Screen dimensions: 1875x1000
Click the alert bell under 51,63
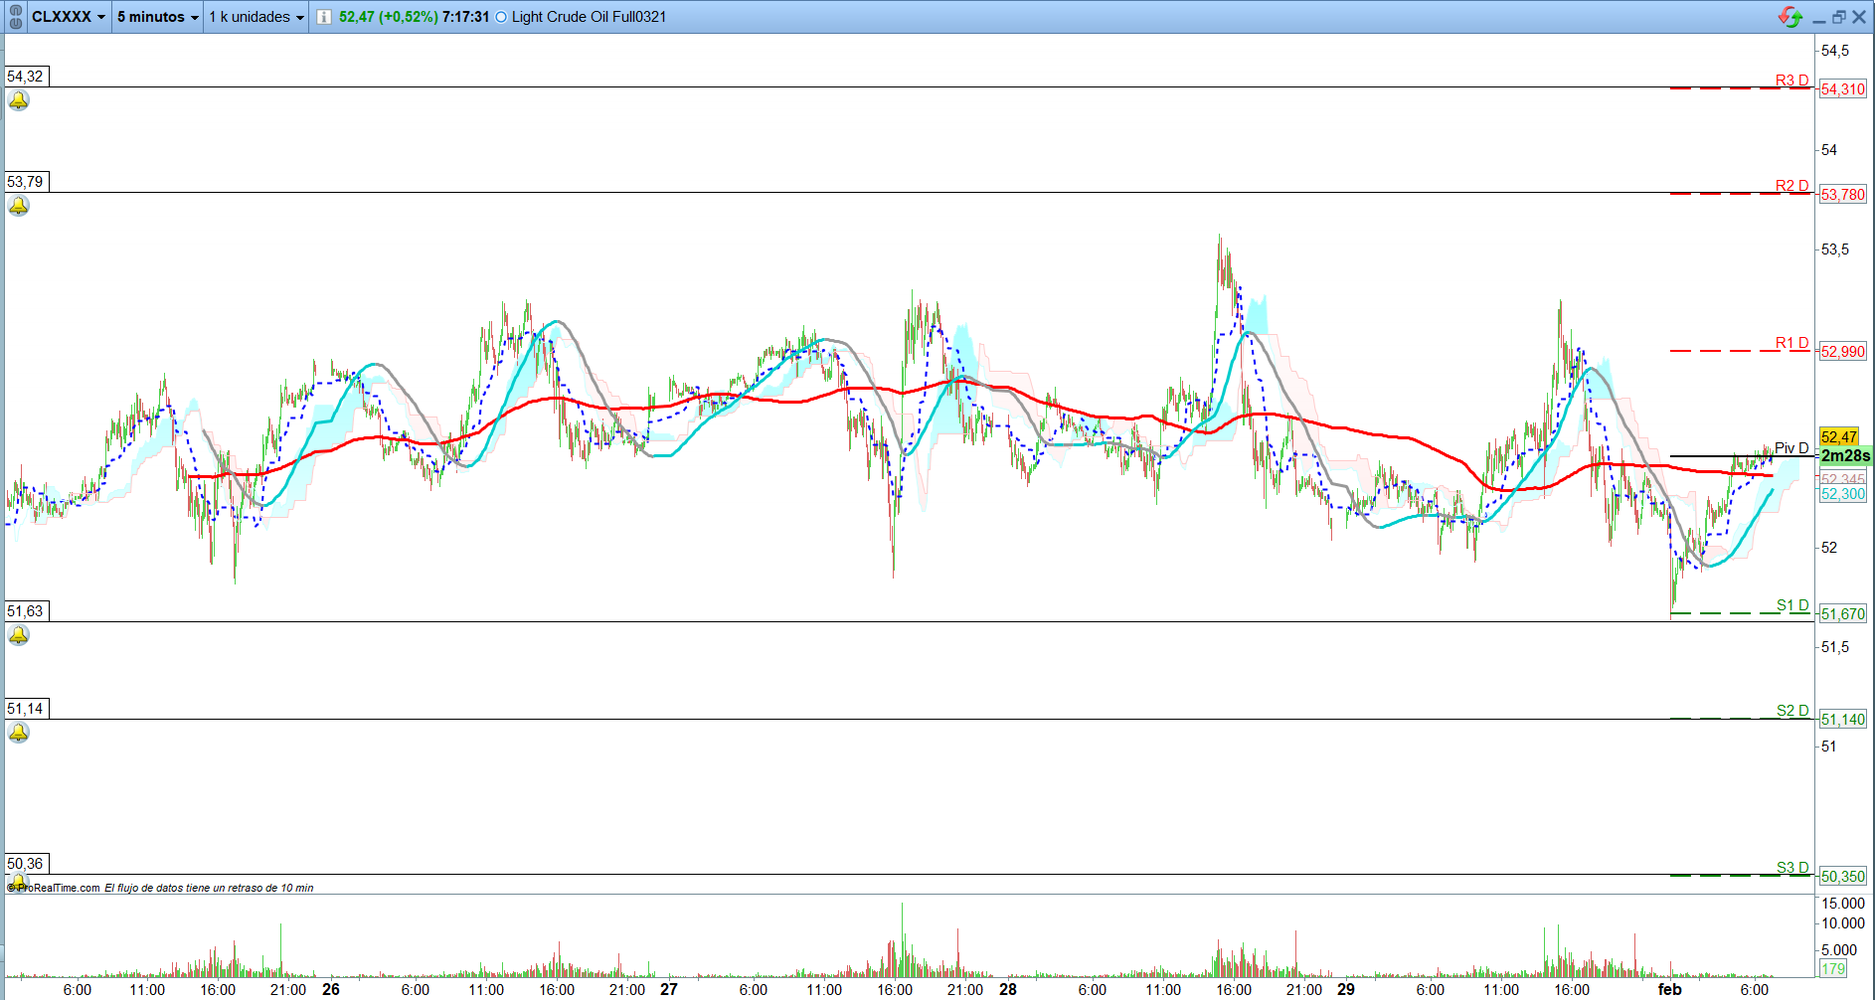[19, 636]
